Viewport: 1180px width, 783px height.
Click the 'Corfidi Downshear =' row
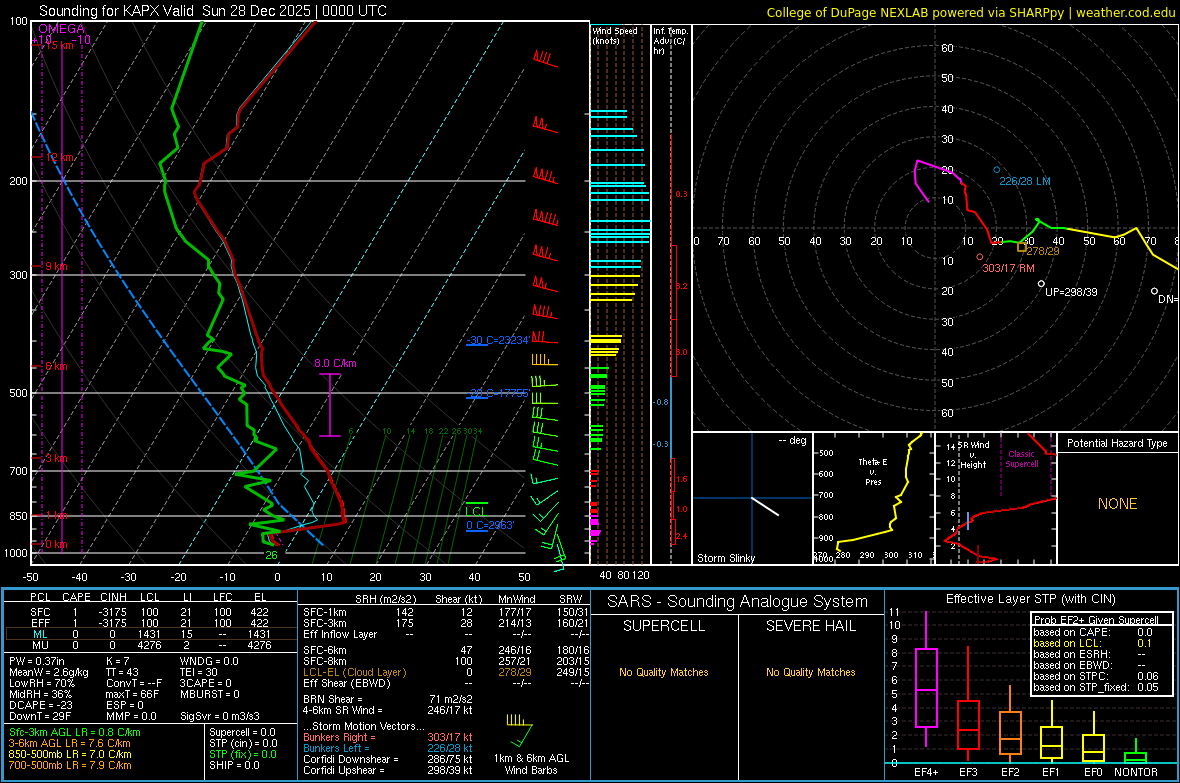tap(388, 759)
